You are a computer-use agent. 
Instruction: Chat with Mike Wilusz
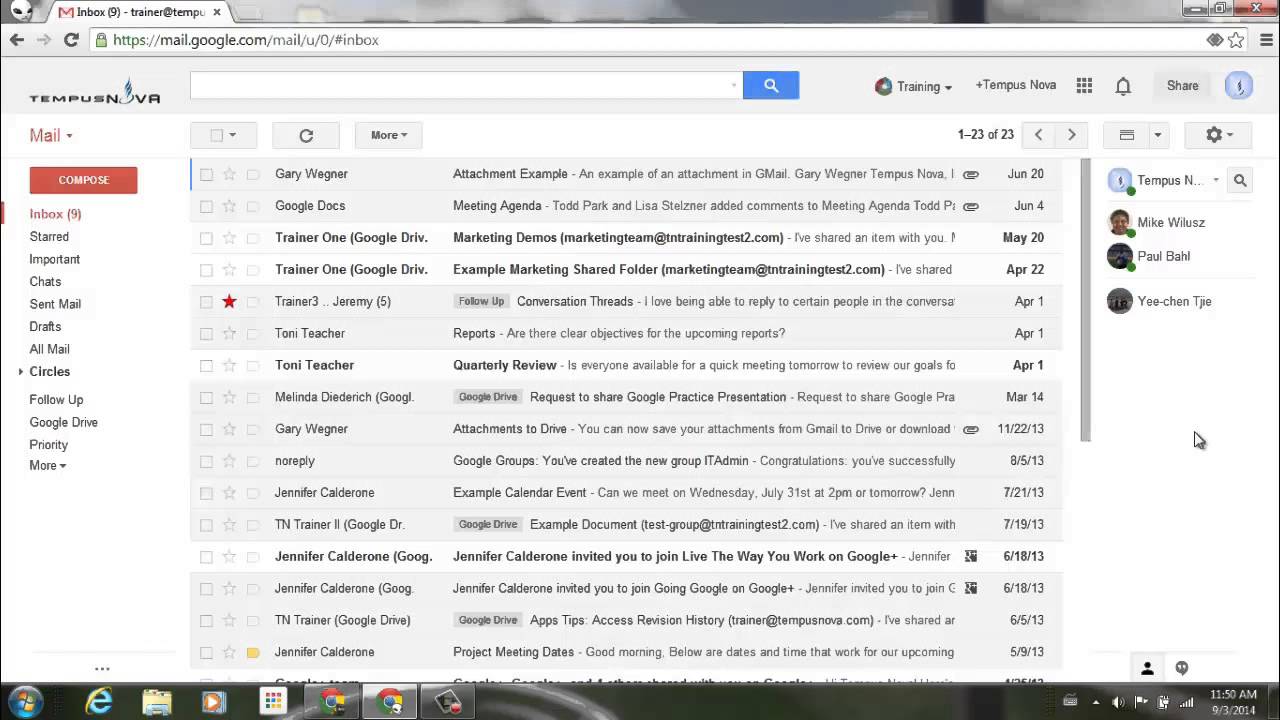pos(1170,223)
